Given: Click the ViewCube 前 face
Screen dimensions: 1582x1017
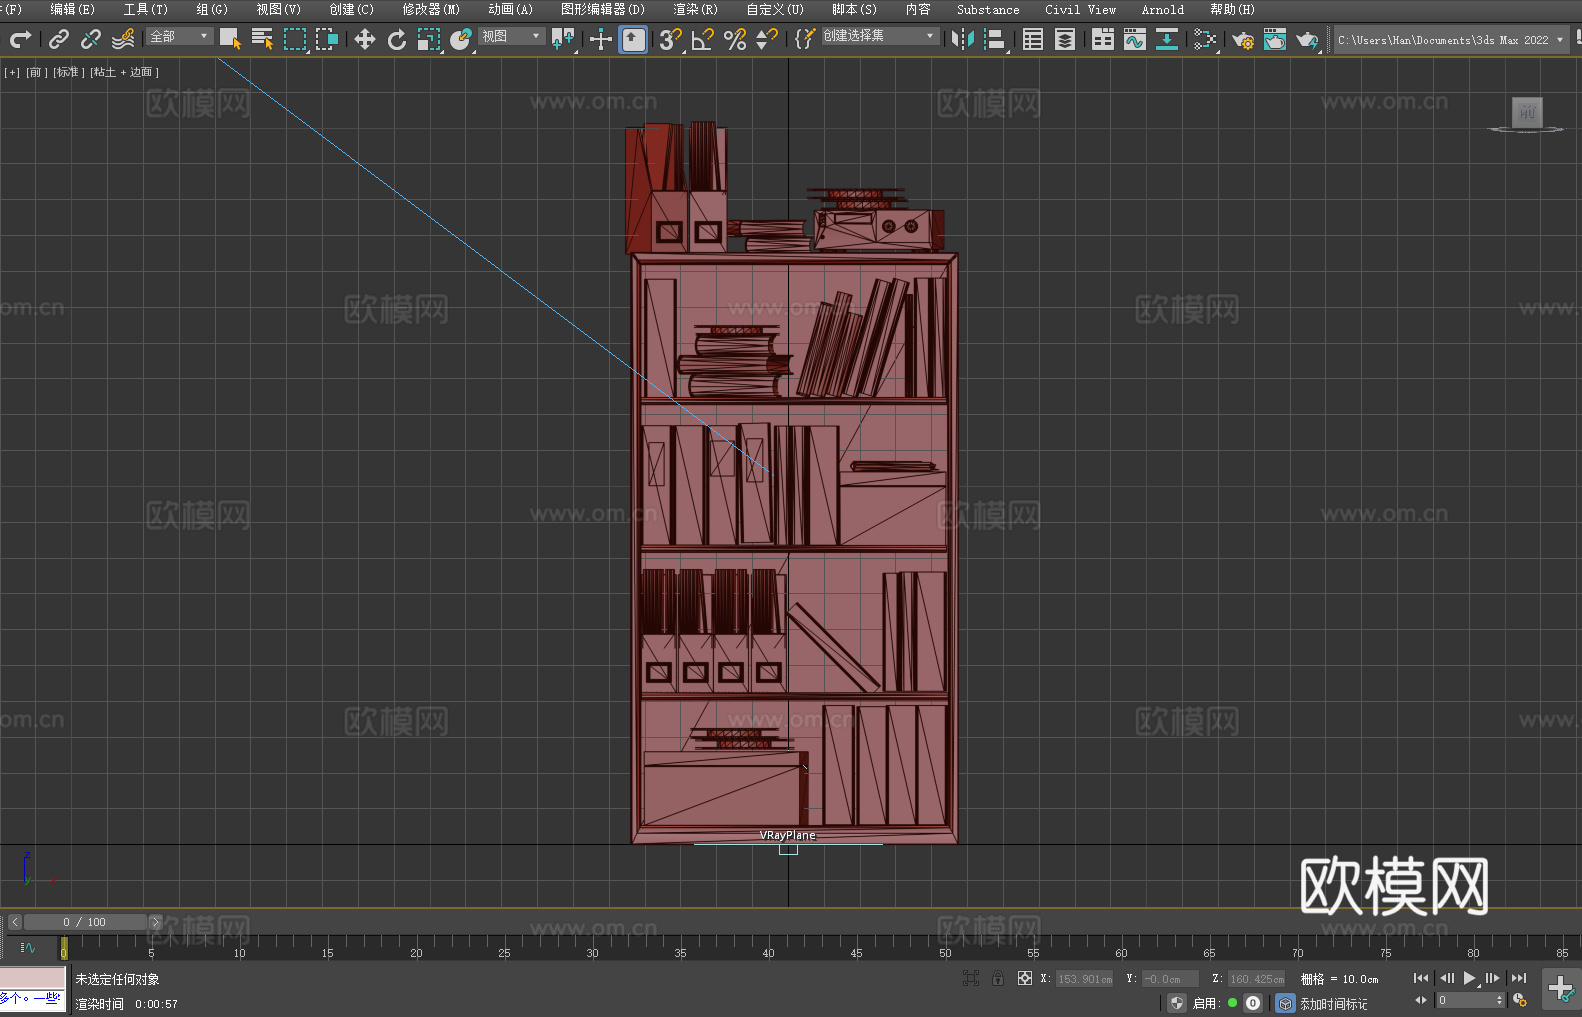Looking at the screenshot, I should [1527, 112].
